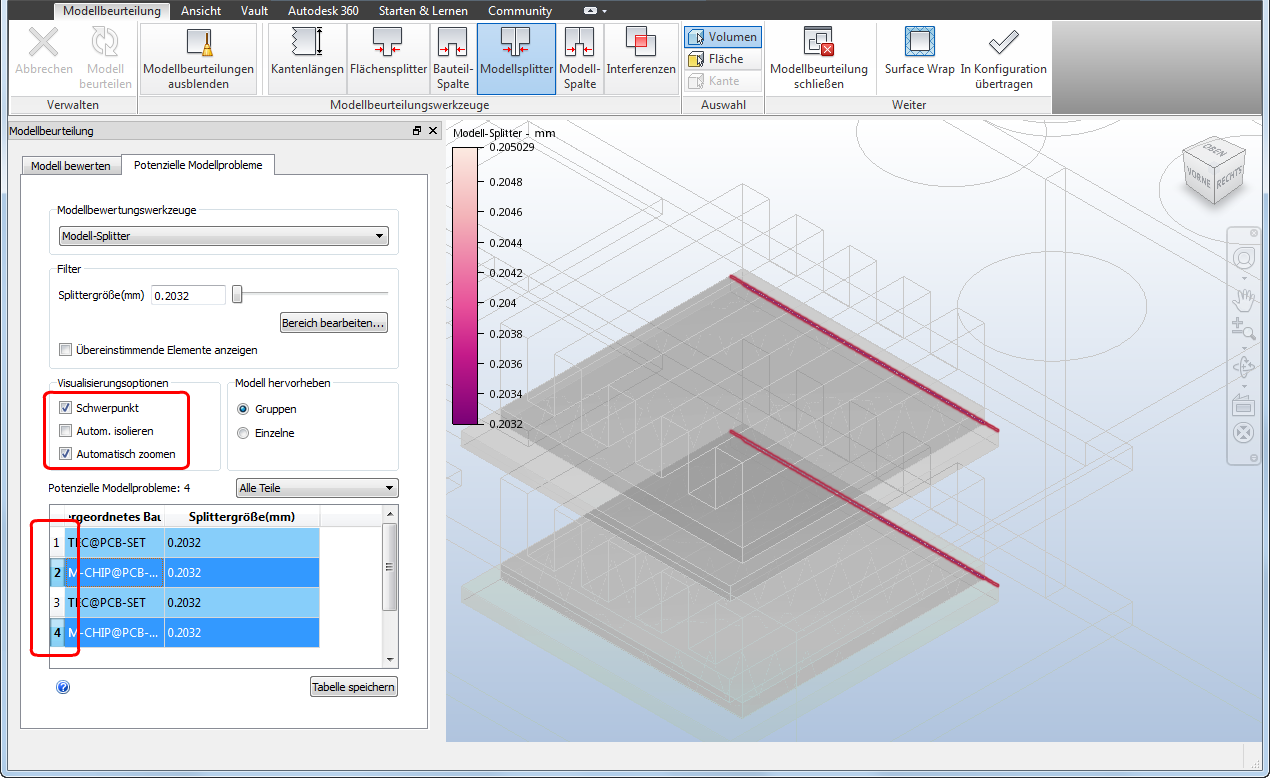Image resolution: width=1270 pixels, height=778 pixels.
Task: Activate the Zoom navigation tool
Action: 1244,329
